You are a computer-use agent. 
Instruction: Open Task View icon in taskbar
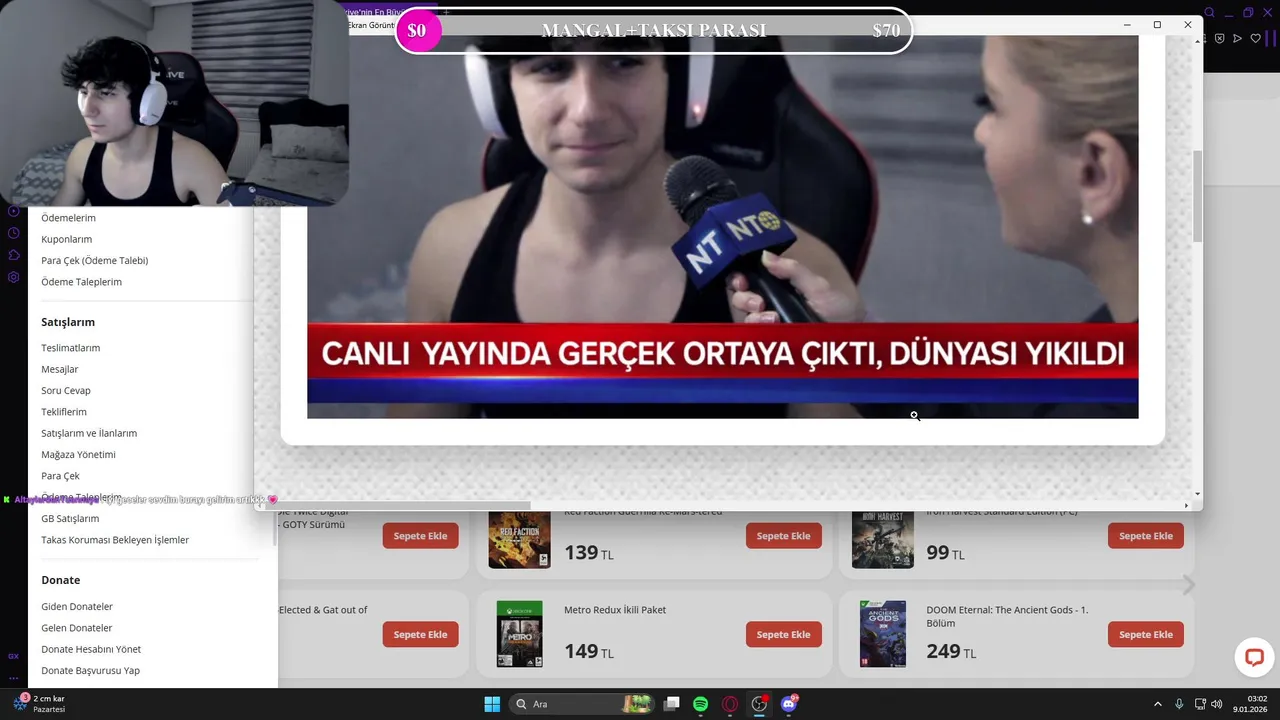672,704
